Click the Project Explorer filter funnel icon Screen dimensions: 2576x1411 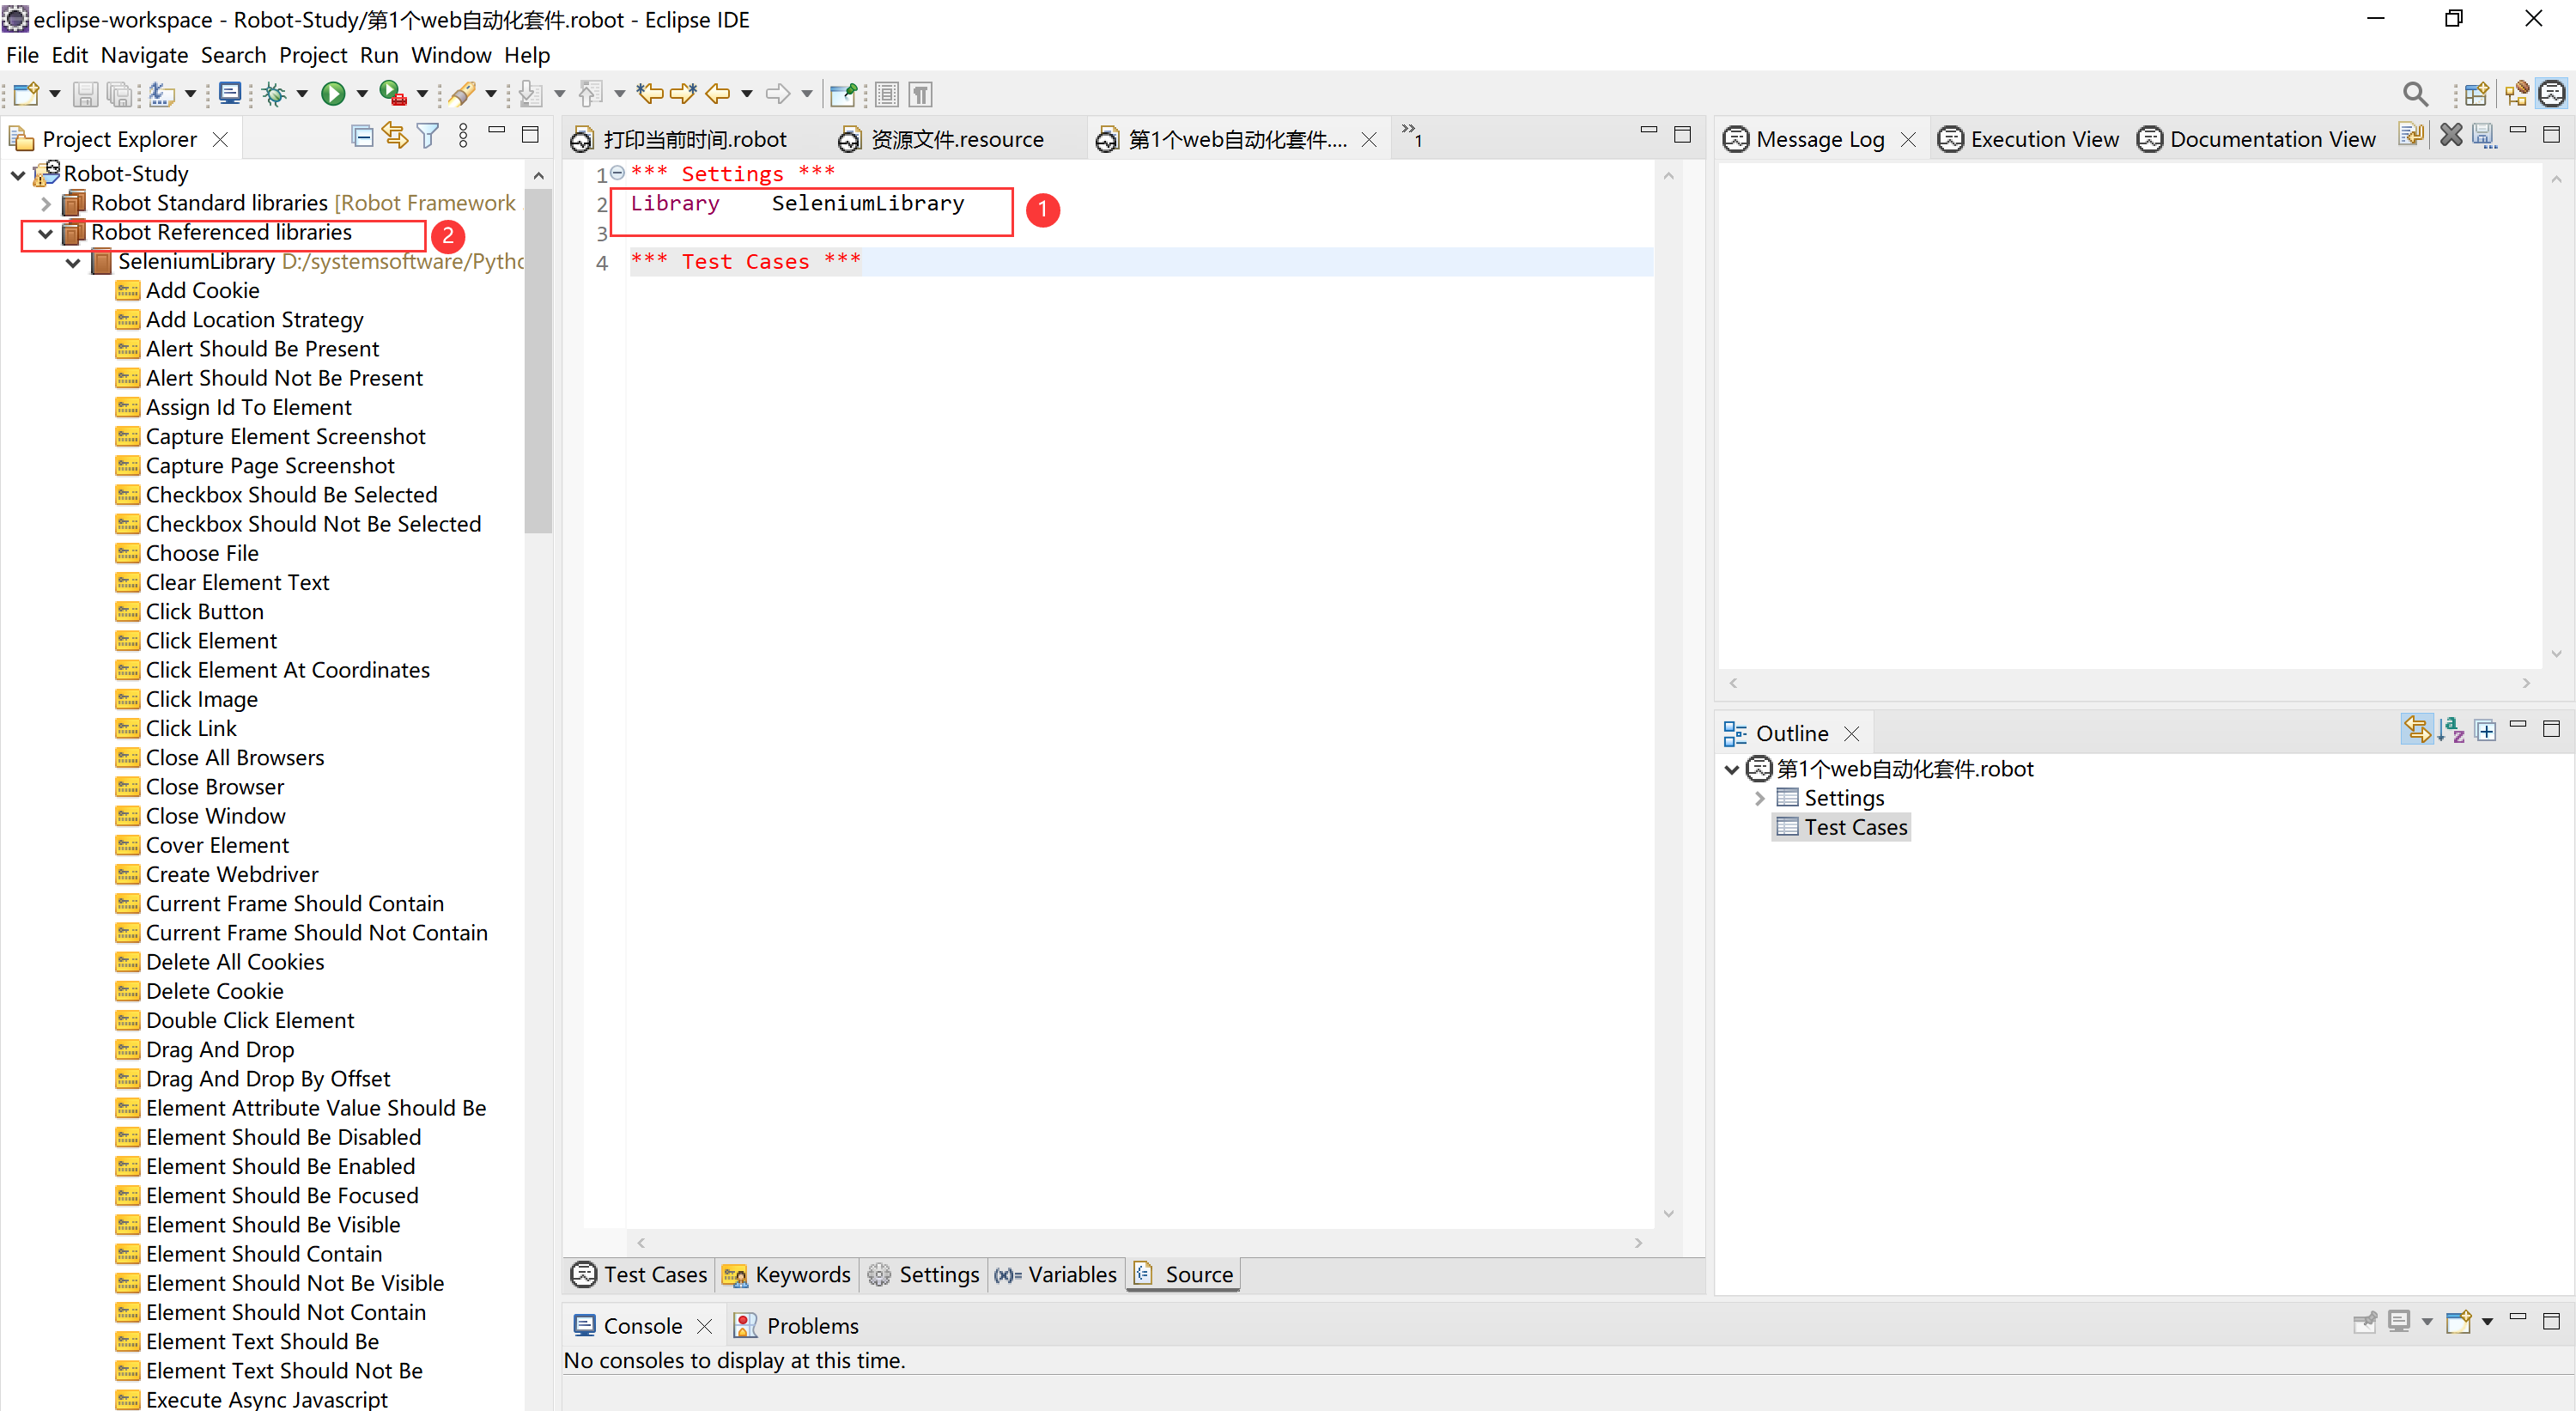point(428,137)
